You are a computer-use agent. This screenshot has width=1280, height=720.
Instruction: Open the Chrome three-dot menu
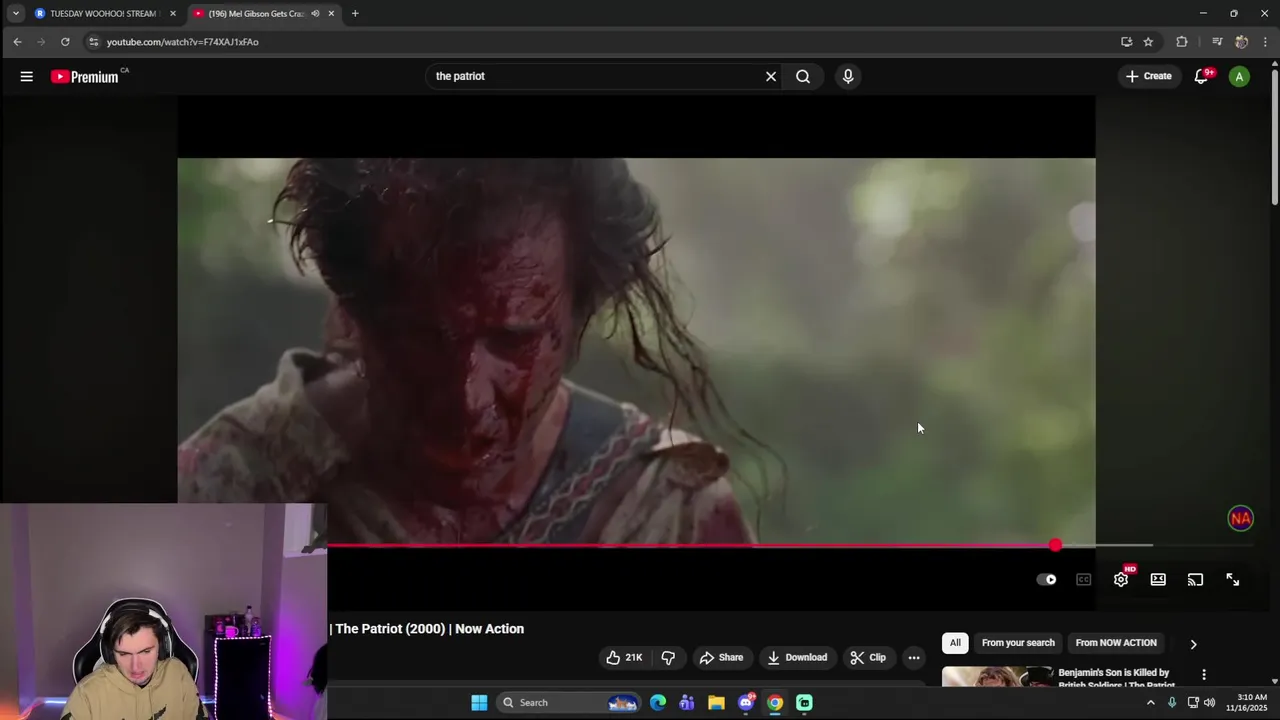click(1265, 42)
